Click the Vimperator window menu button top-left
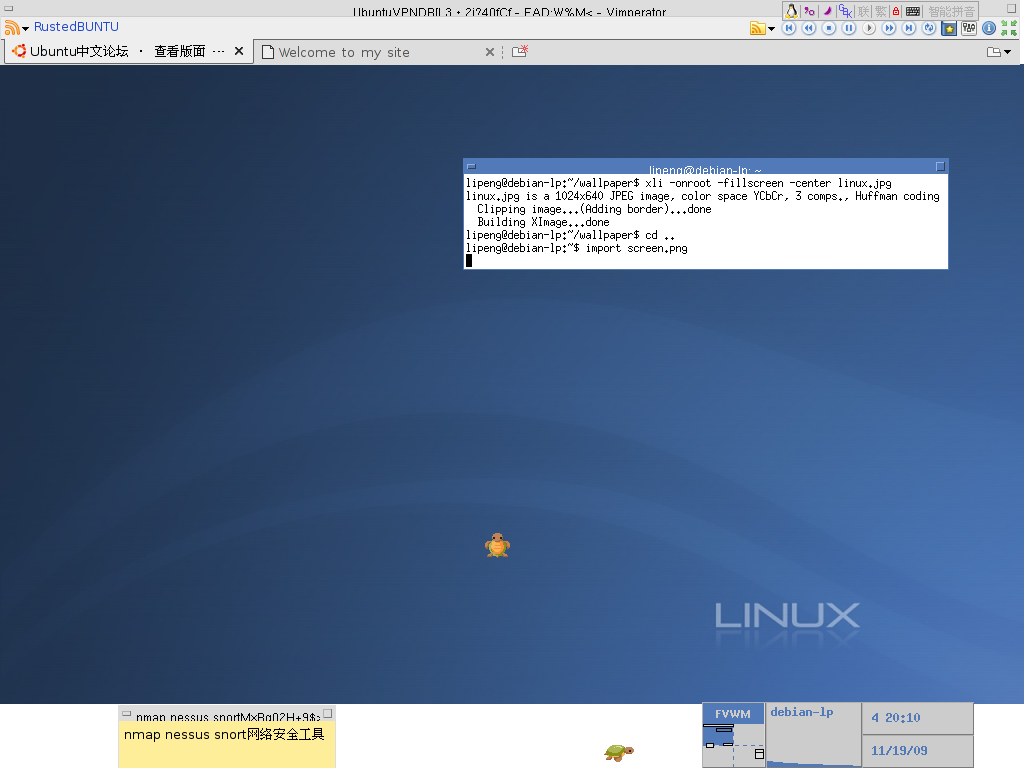This screenshot has width=1024, height=768. [x=8, y=8]
